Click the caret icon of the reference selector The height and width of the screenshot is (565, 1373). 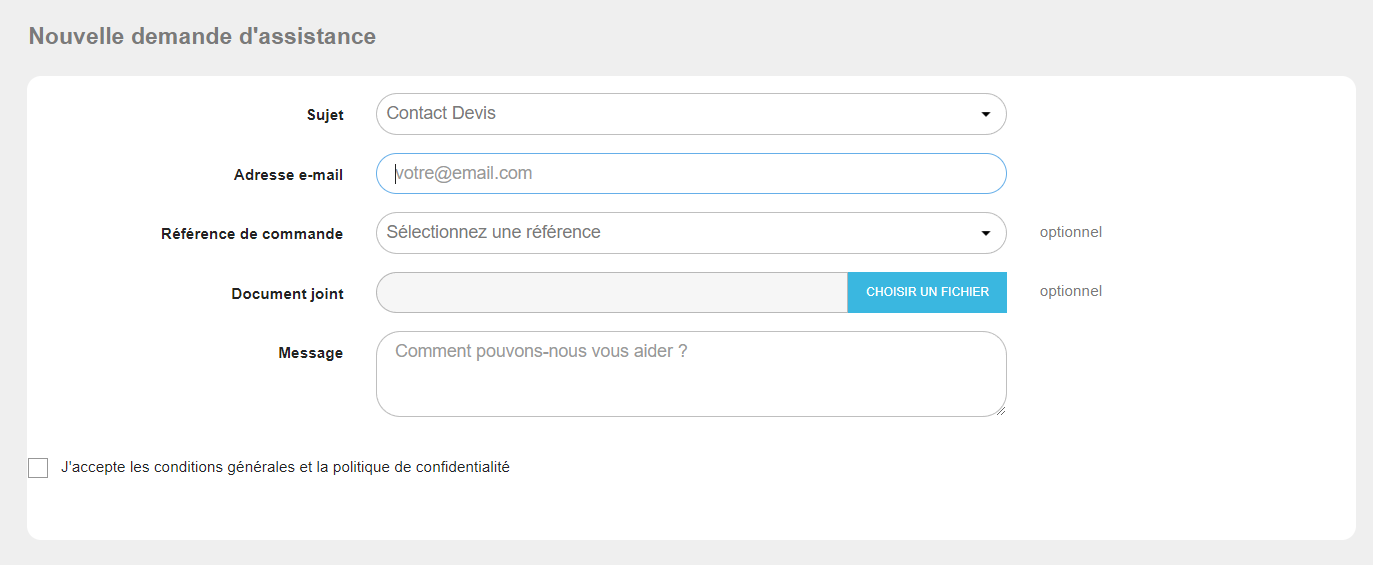(x=986, y=234)
